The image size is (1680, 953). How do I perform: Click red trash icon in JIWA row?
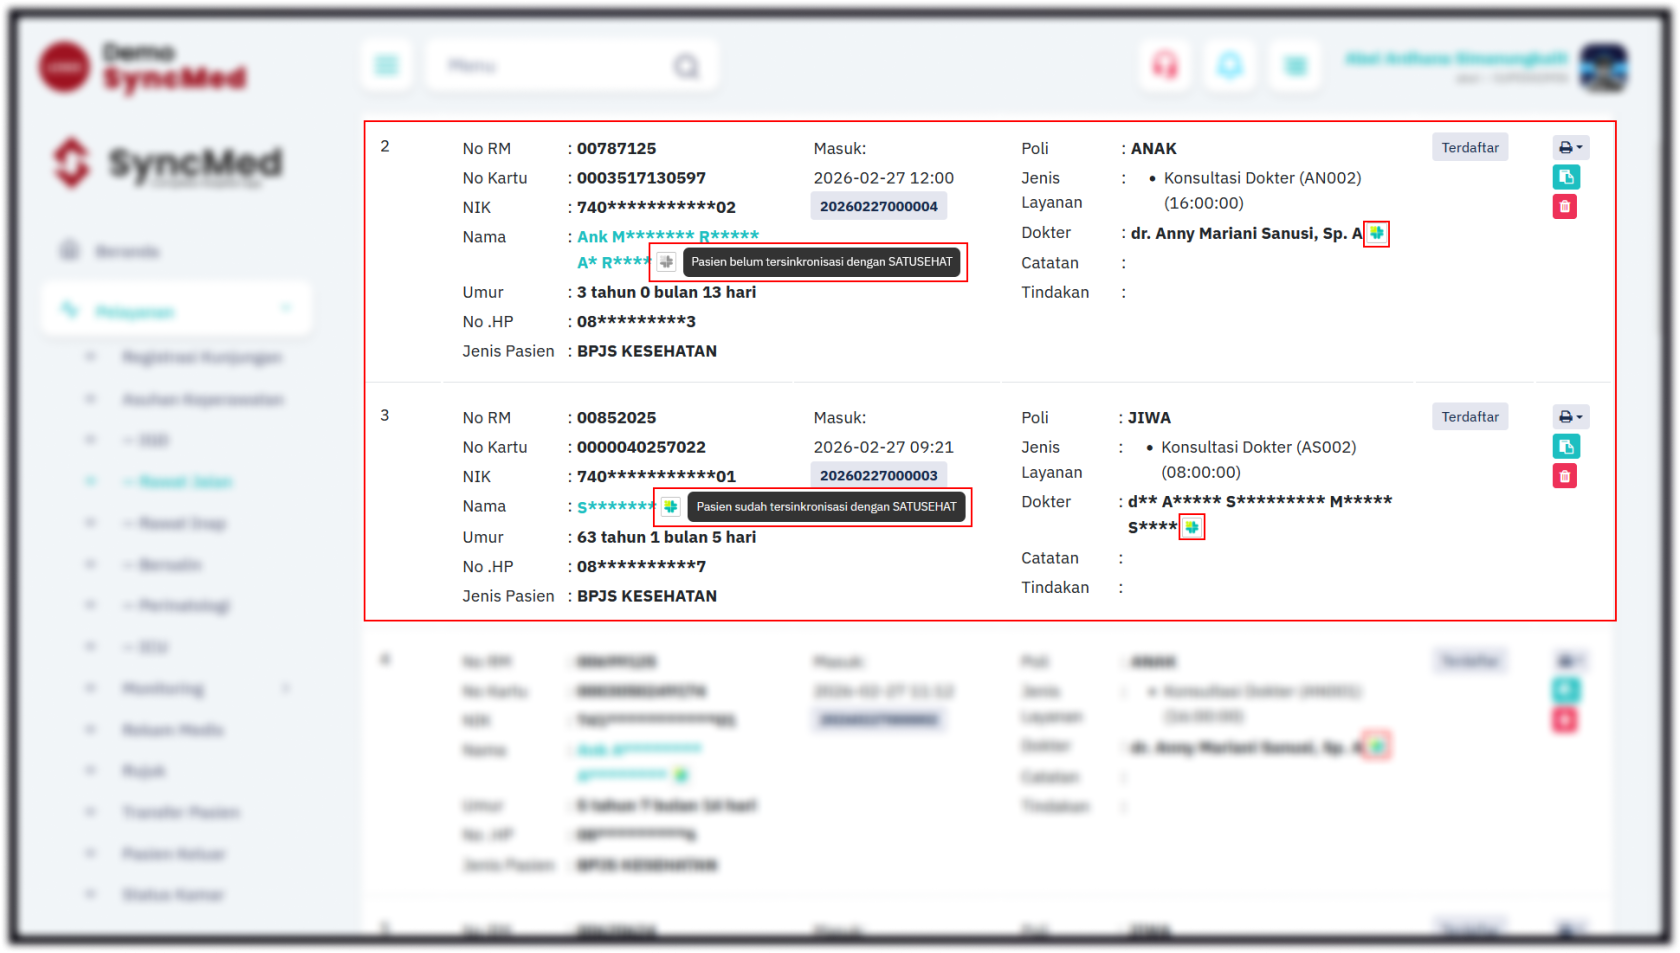point(1565,476)
